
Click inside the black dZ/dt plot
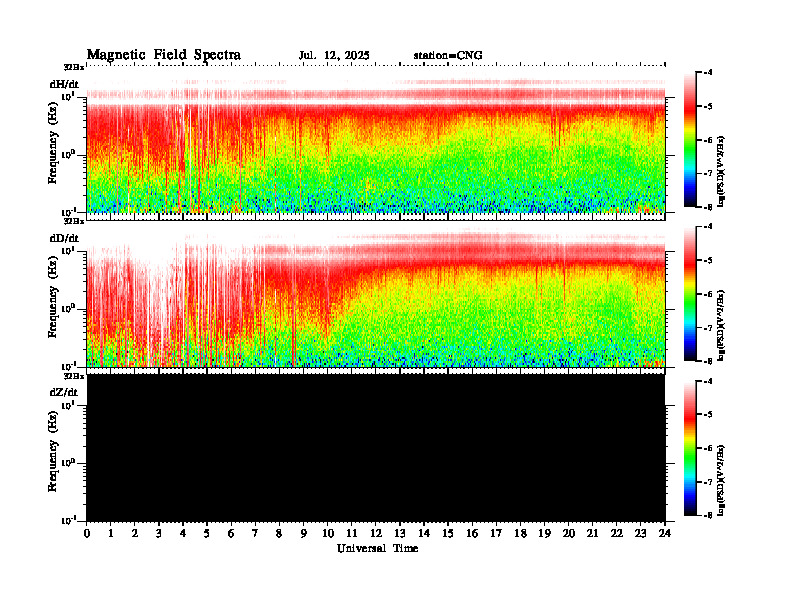(x=376, y=447)
